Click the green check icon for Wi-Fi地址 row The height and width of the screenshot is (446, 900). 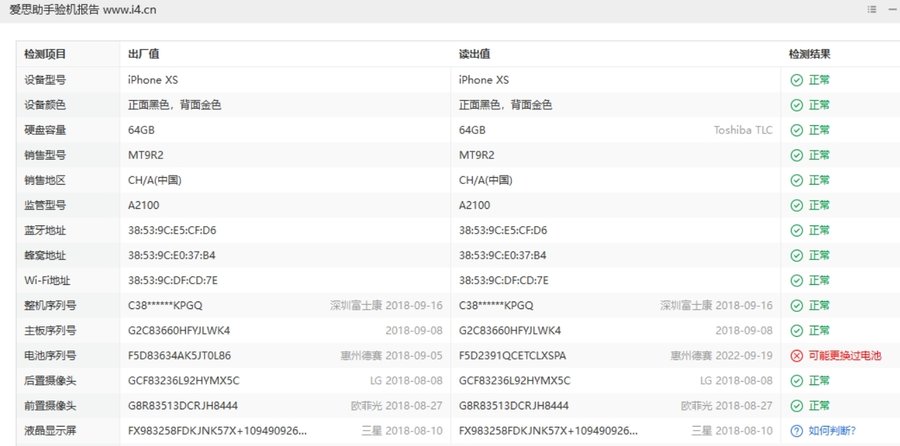[797, 281]
